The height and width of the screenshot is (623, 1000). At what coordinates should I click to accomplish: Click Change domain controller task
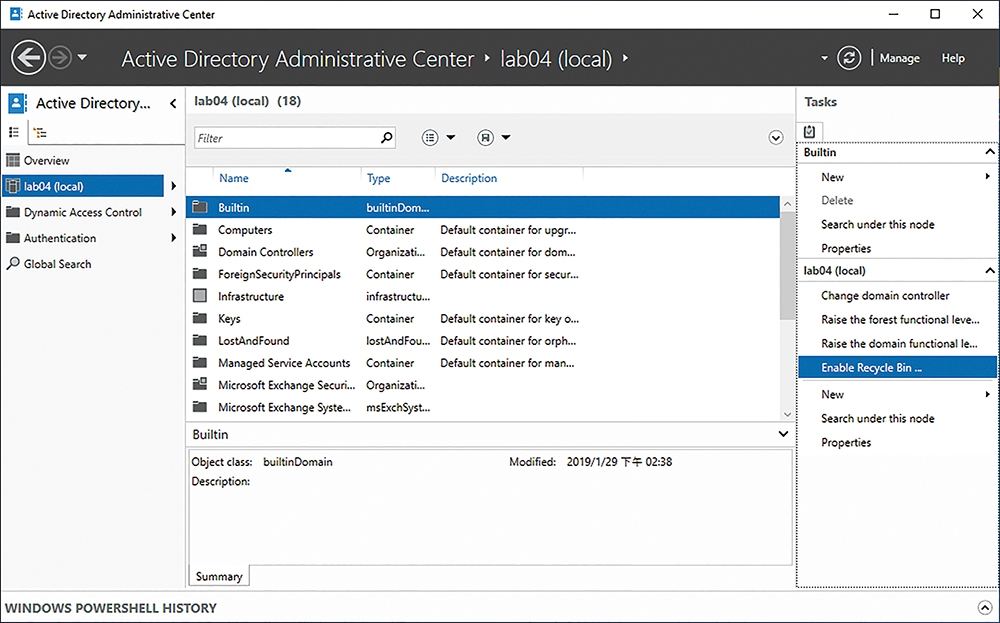[885, 296]
